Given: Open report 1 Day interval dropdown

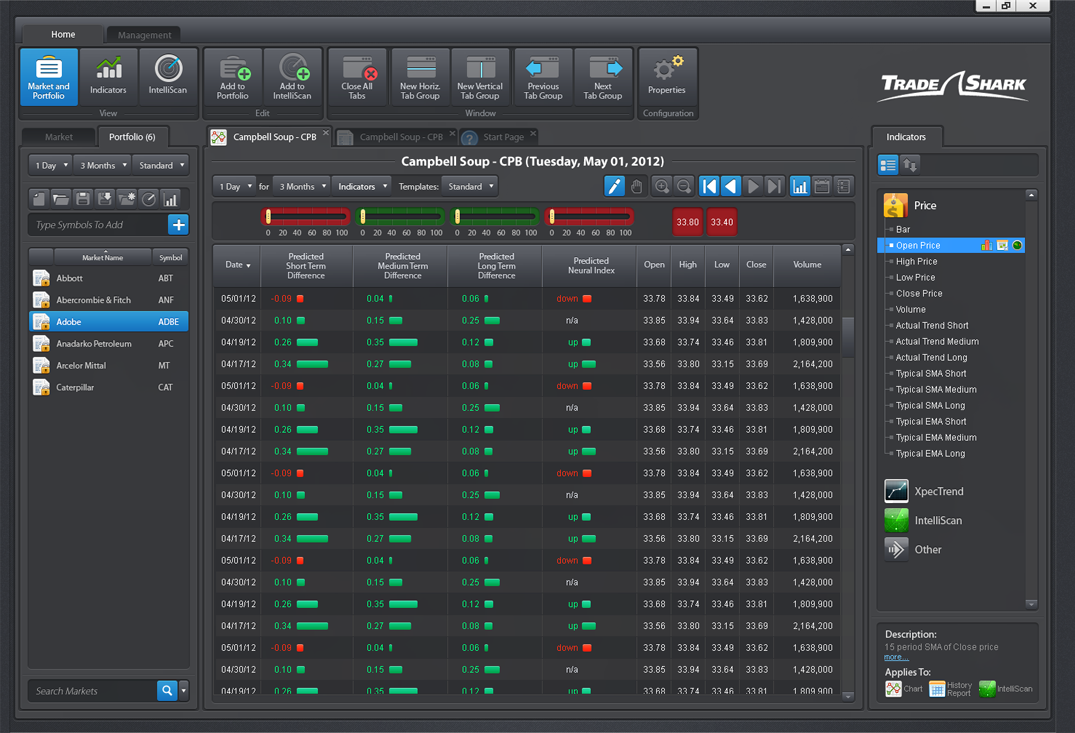Looking at the screenshot, I should tap(235, 187).
